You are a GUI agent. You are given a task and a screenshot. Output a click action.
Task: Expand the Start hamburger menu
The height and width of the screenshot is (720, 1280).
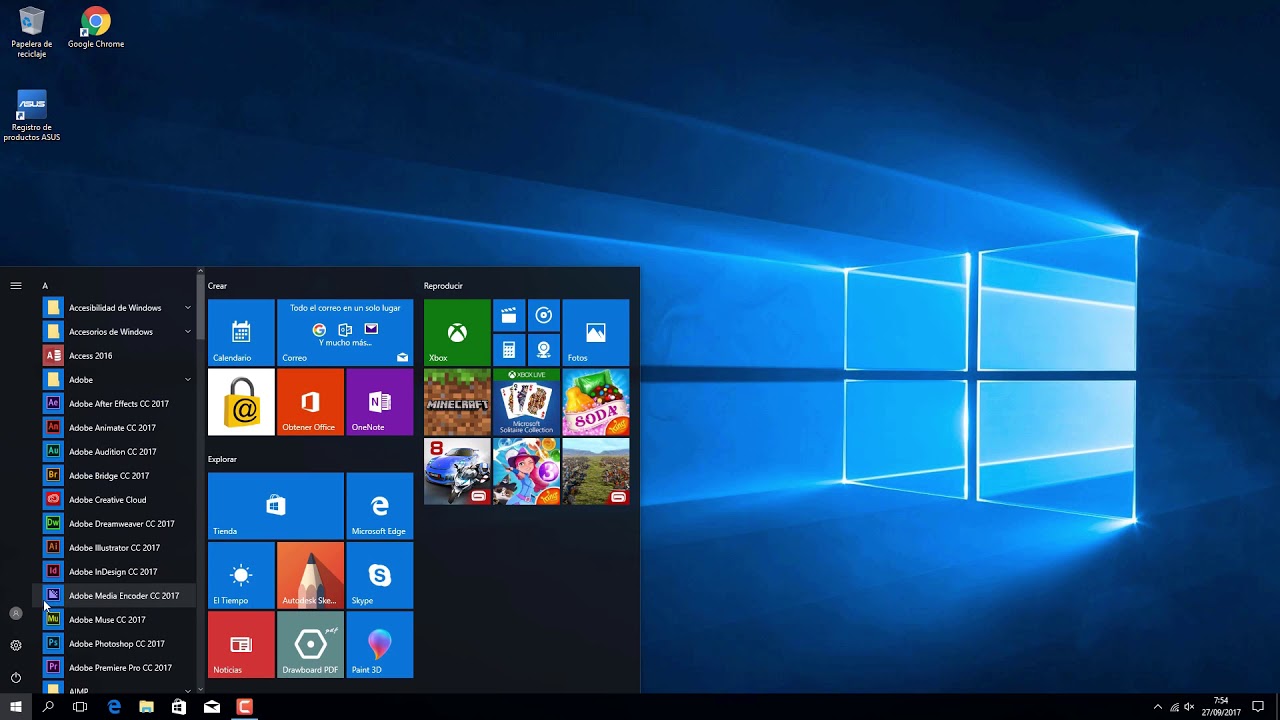(x=16, y=286)
